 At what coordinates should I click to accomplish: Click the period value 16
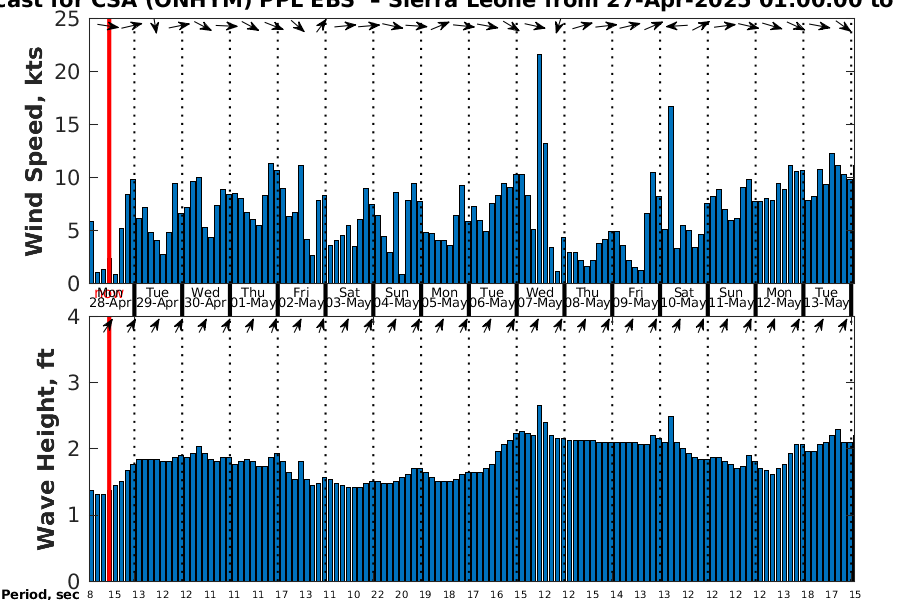coord(497,595)
